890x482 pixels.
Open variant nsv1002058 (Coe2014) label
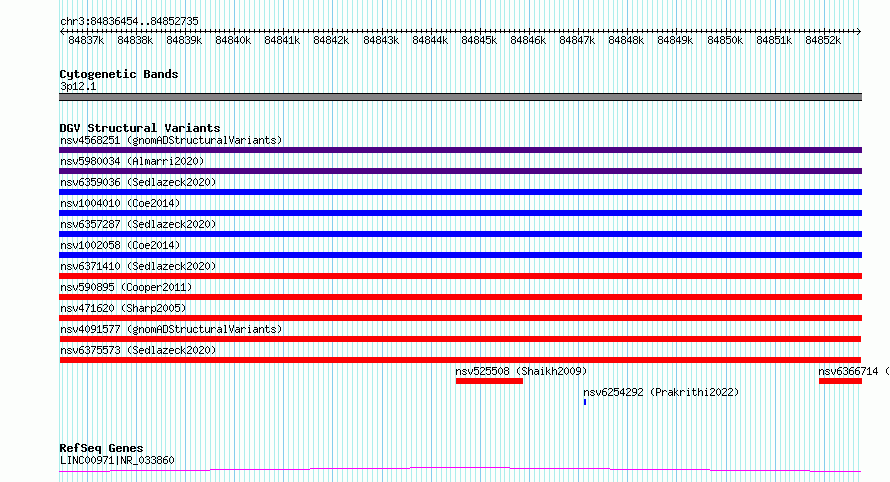[x=120, y=245]
